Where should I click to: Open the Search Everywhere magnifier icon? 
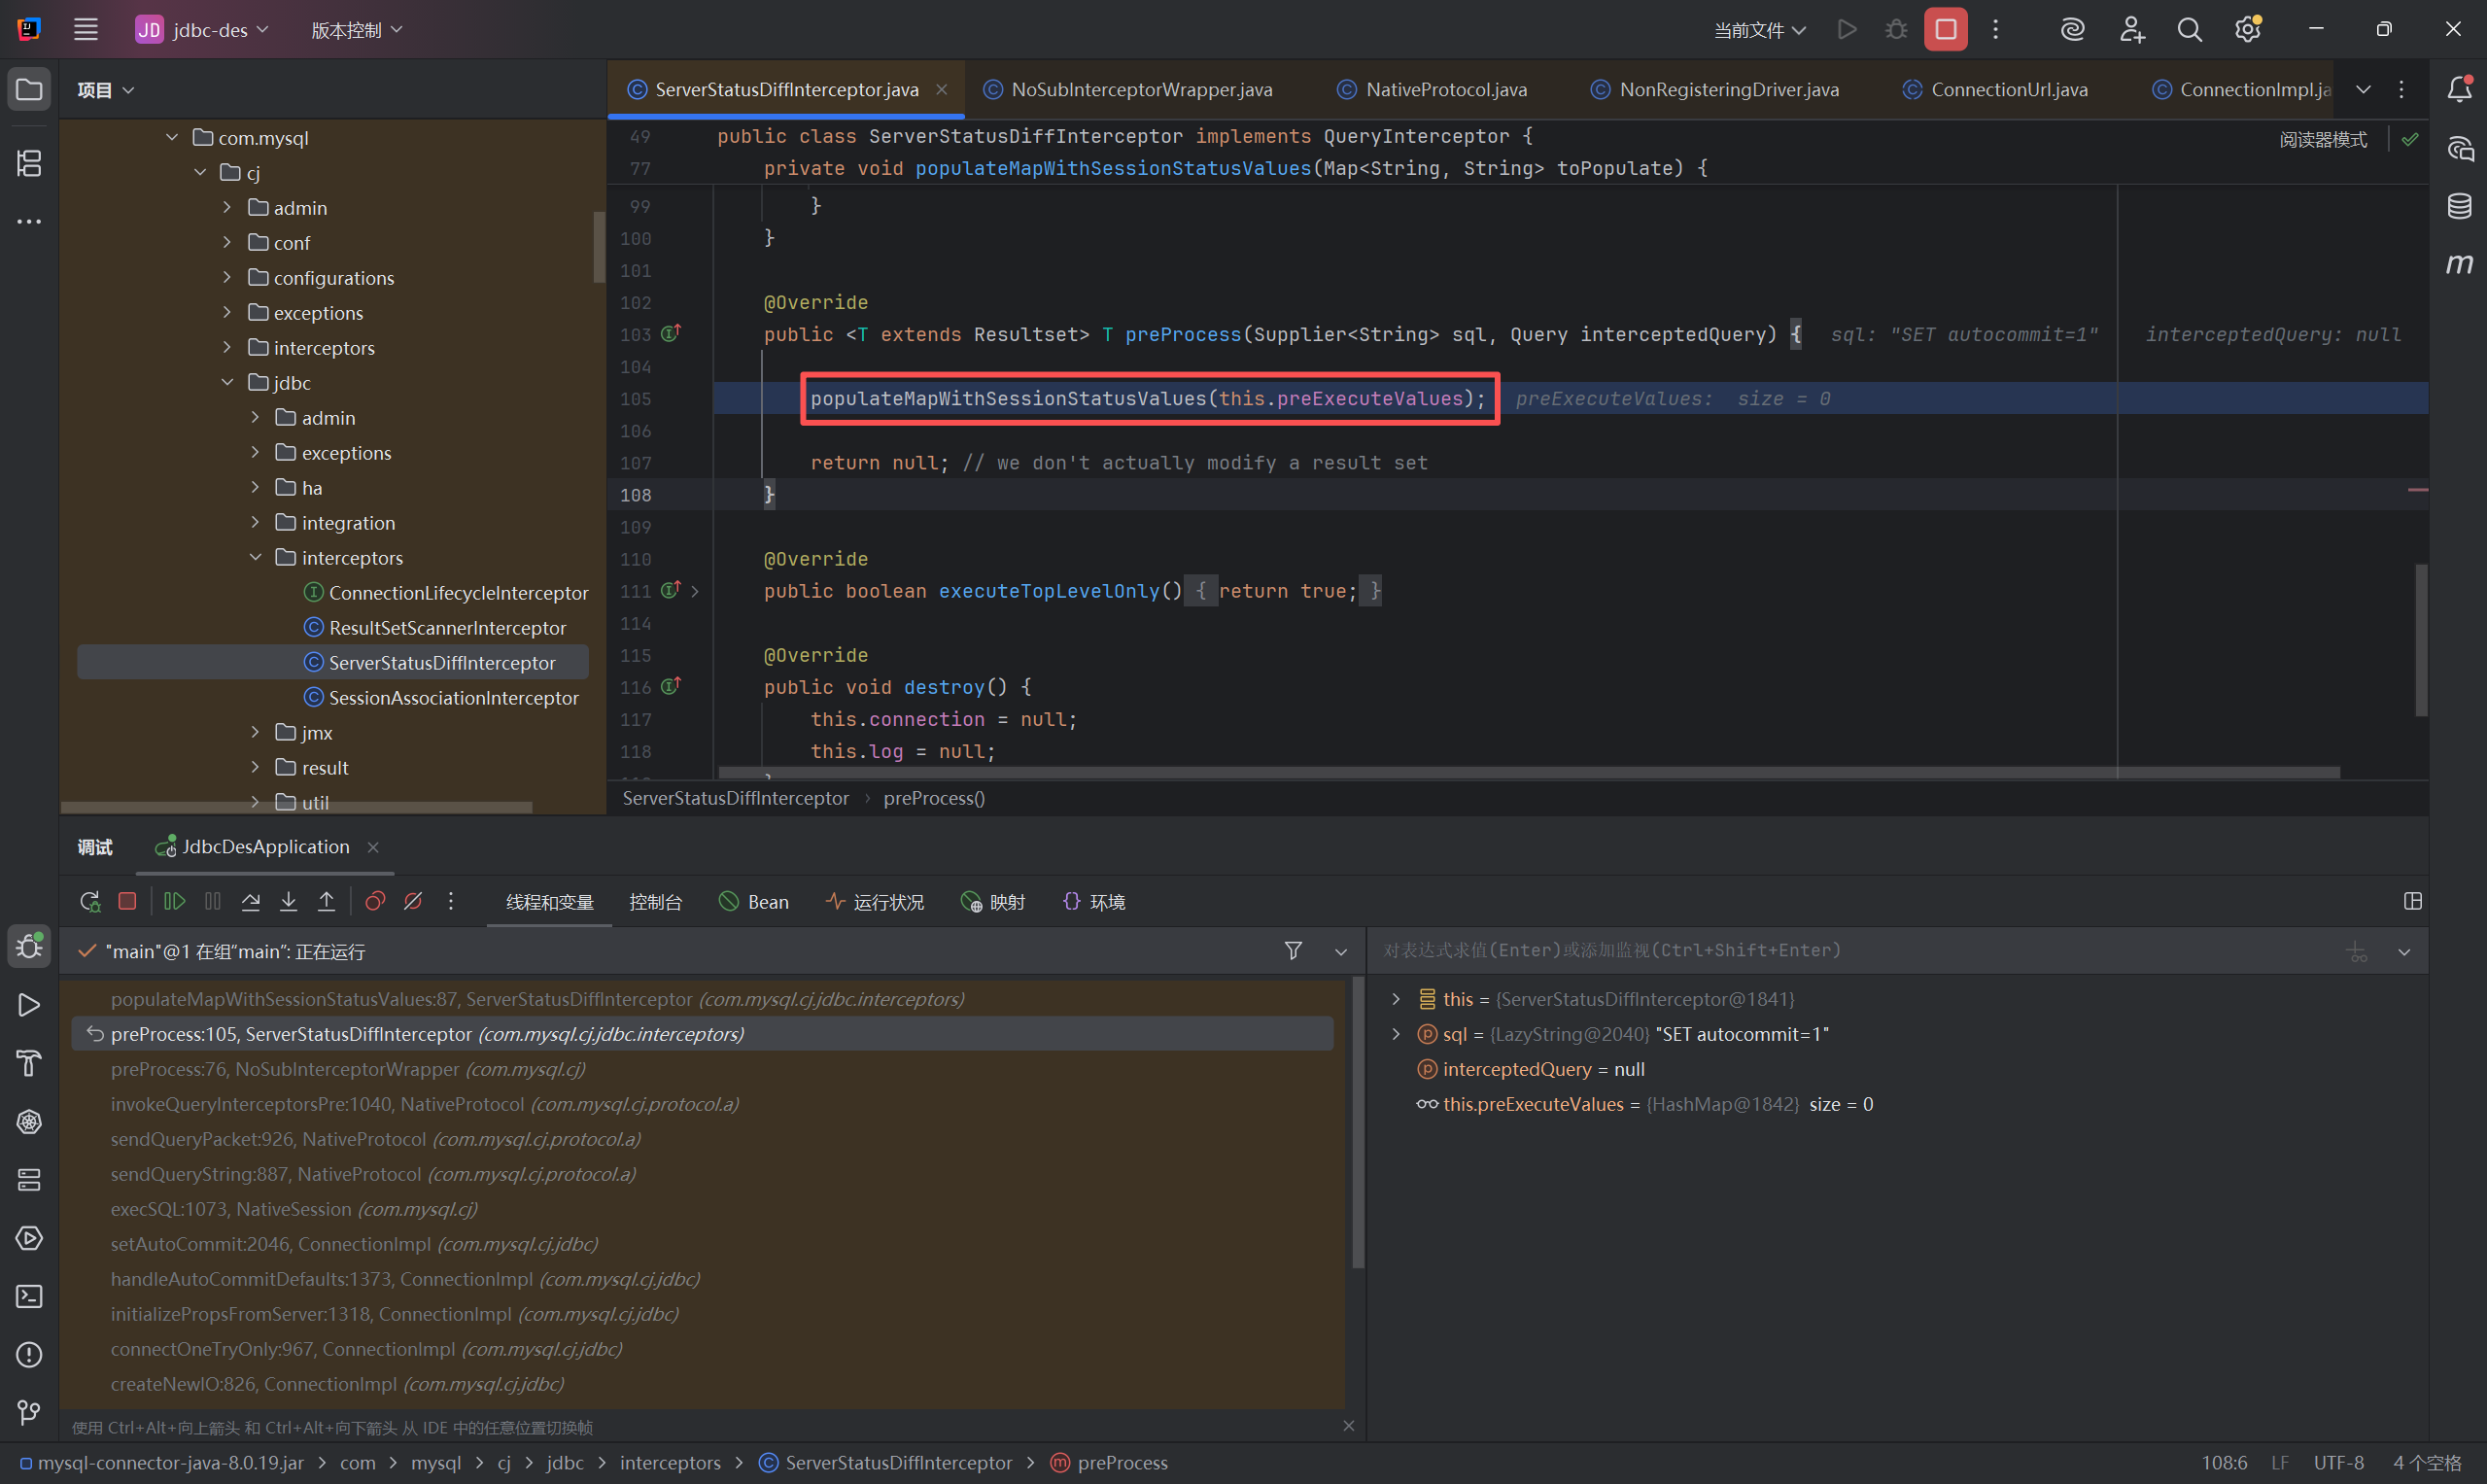2189,30
